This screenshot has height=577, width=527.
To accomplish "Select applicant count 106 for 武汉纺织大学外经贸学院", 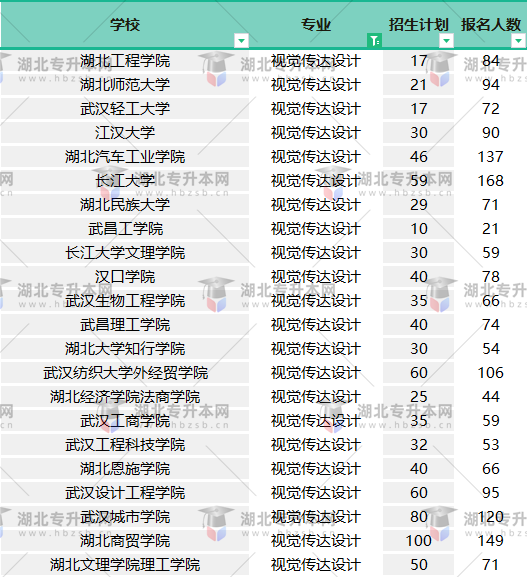I will (491, 373).
